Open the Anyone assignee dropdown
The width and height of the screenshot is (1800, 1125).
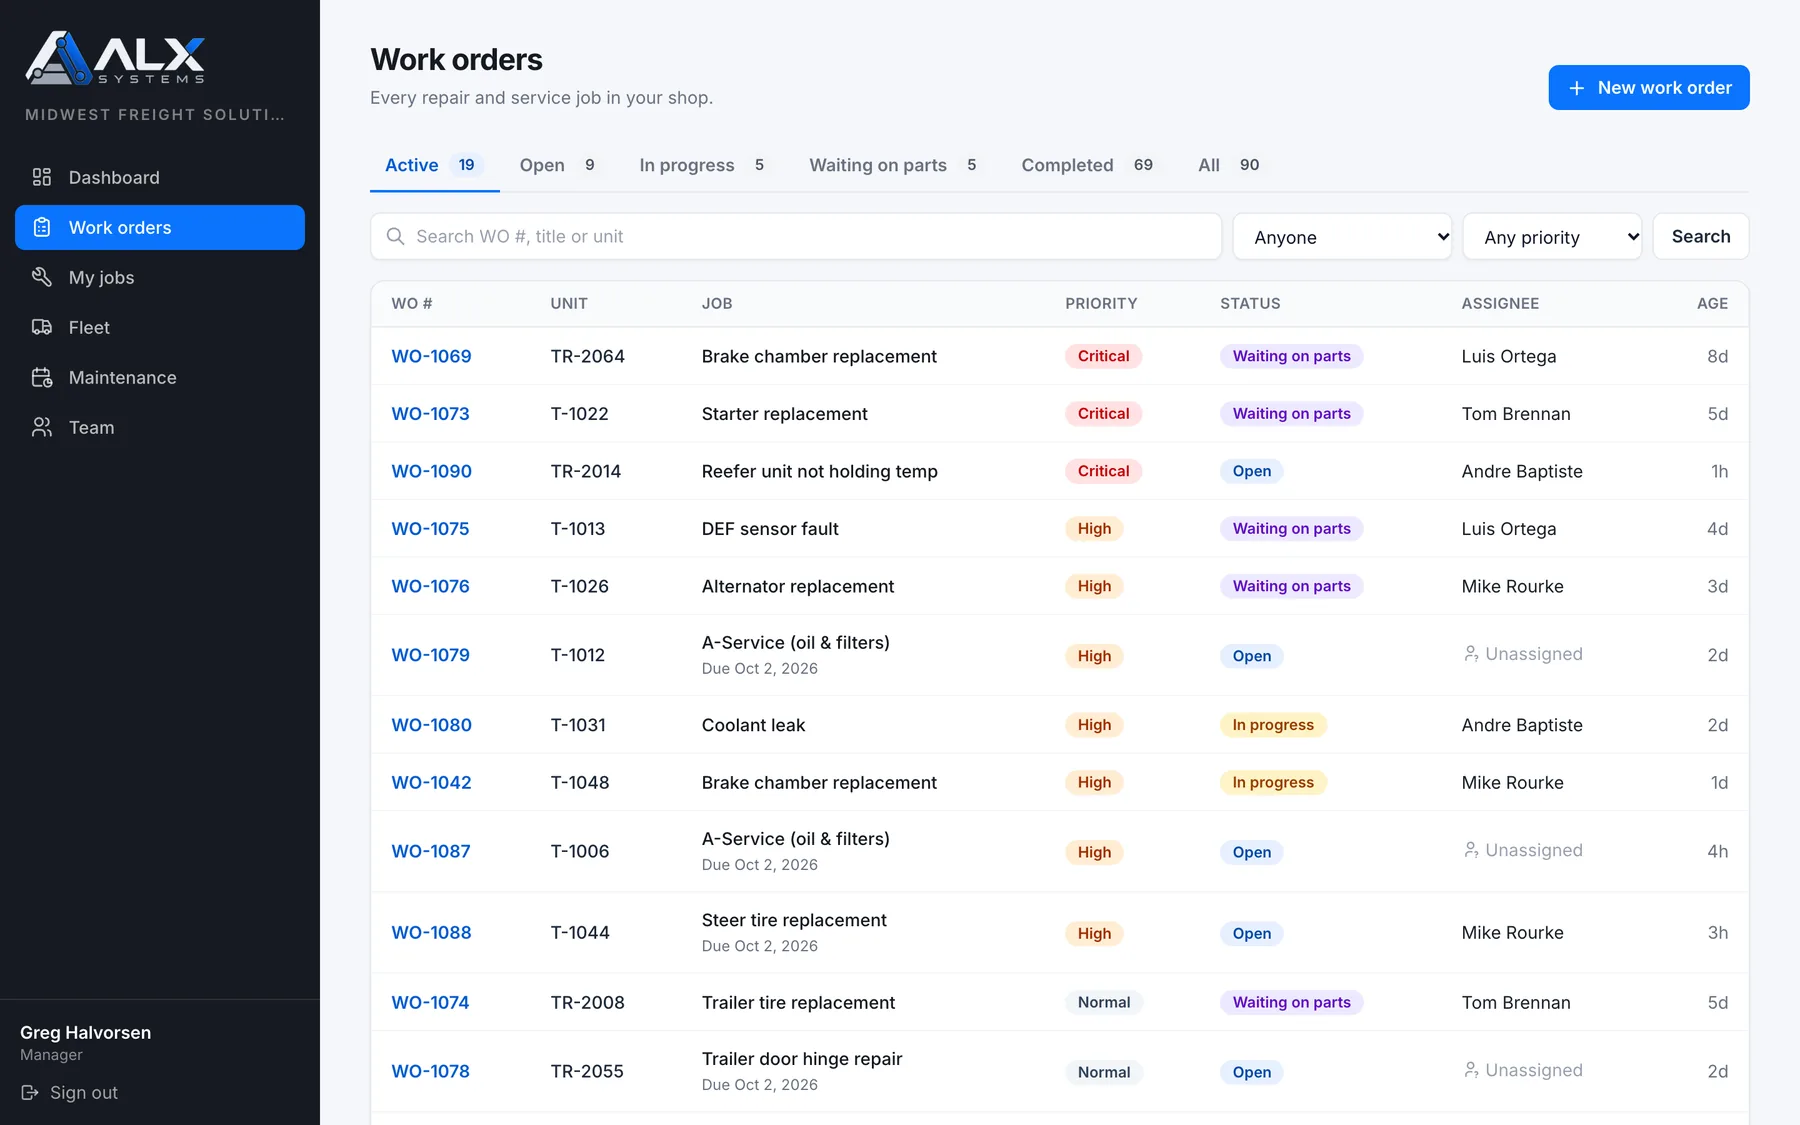point(1342,237)
